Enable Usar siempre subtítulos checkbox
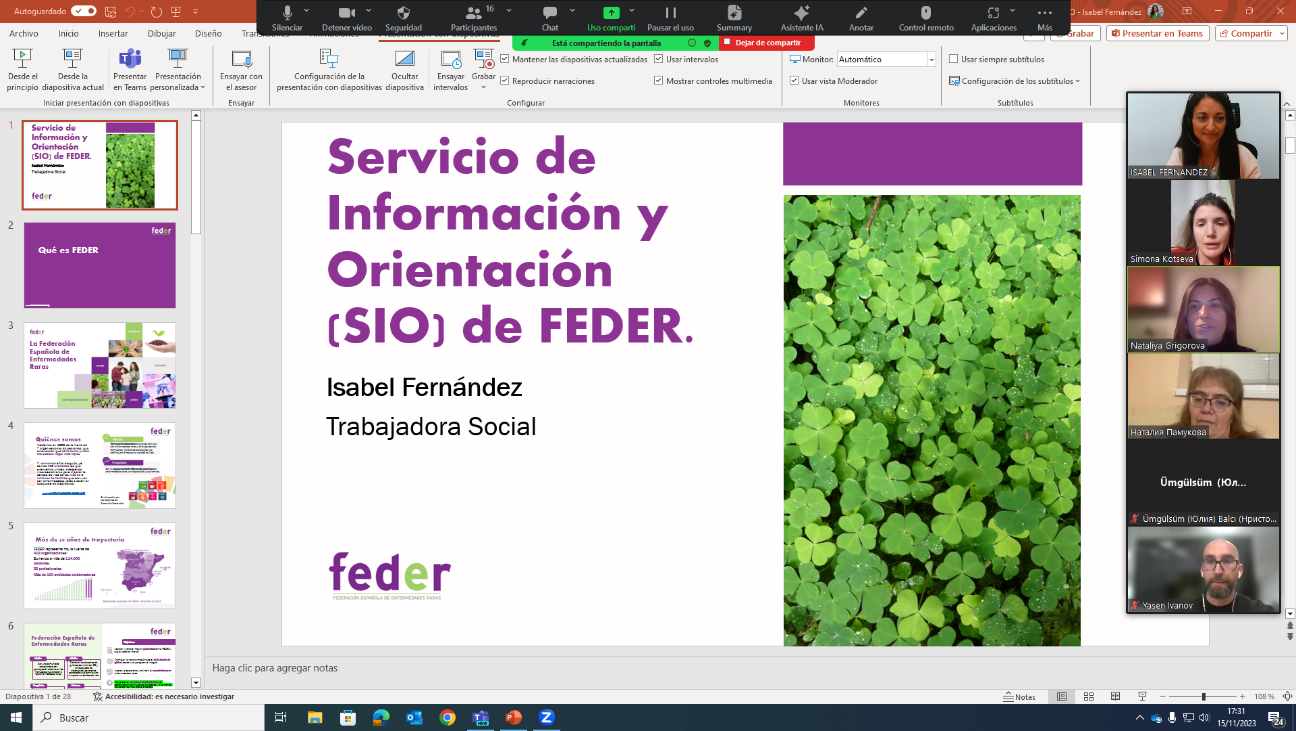 953,59
